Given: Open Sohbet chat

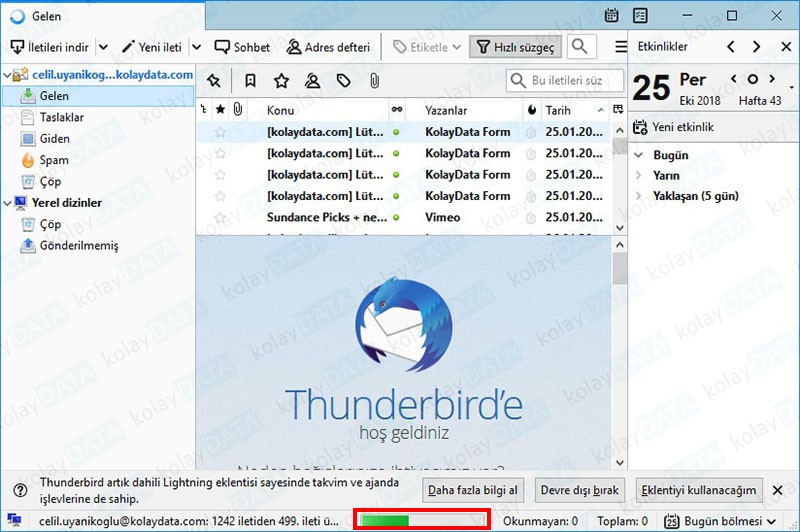Looking at the screenshot, I should coord(242,47).
